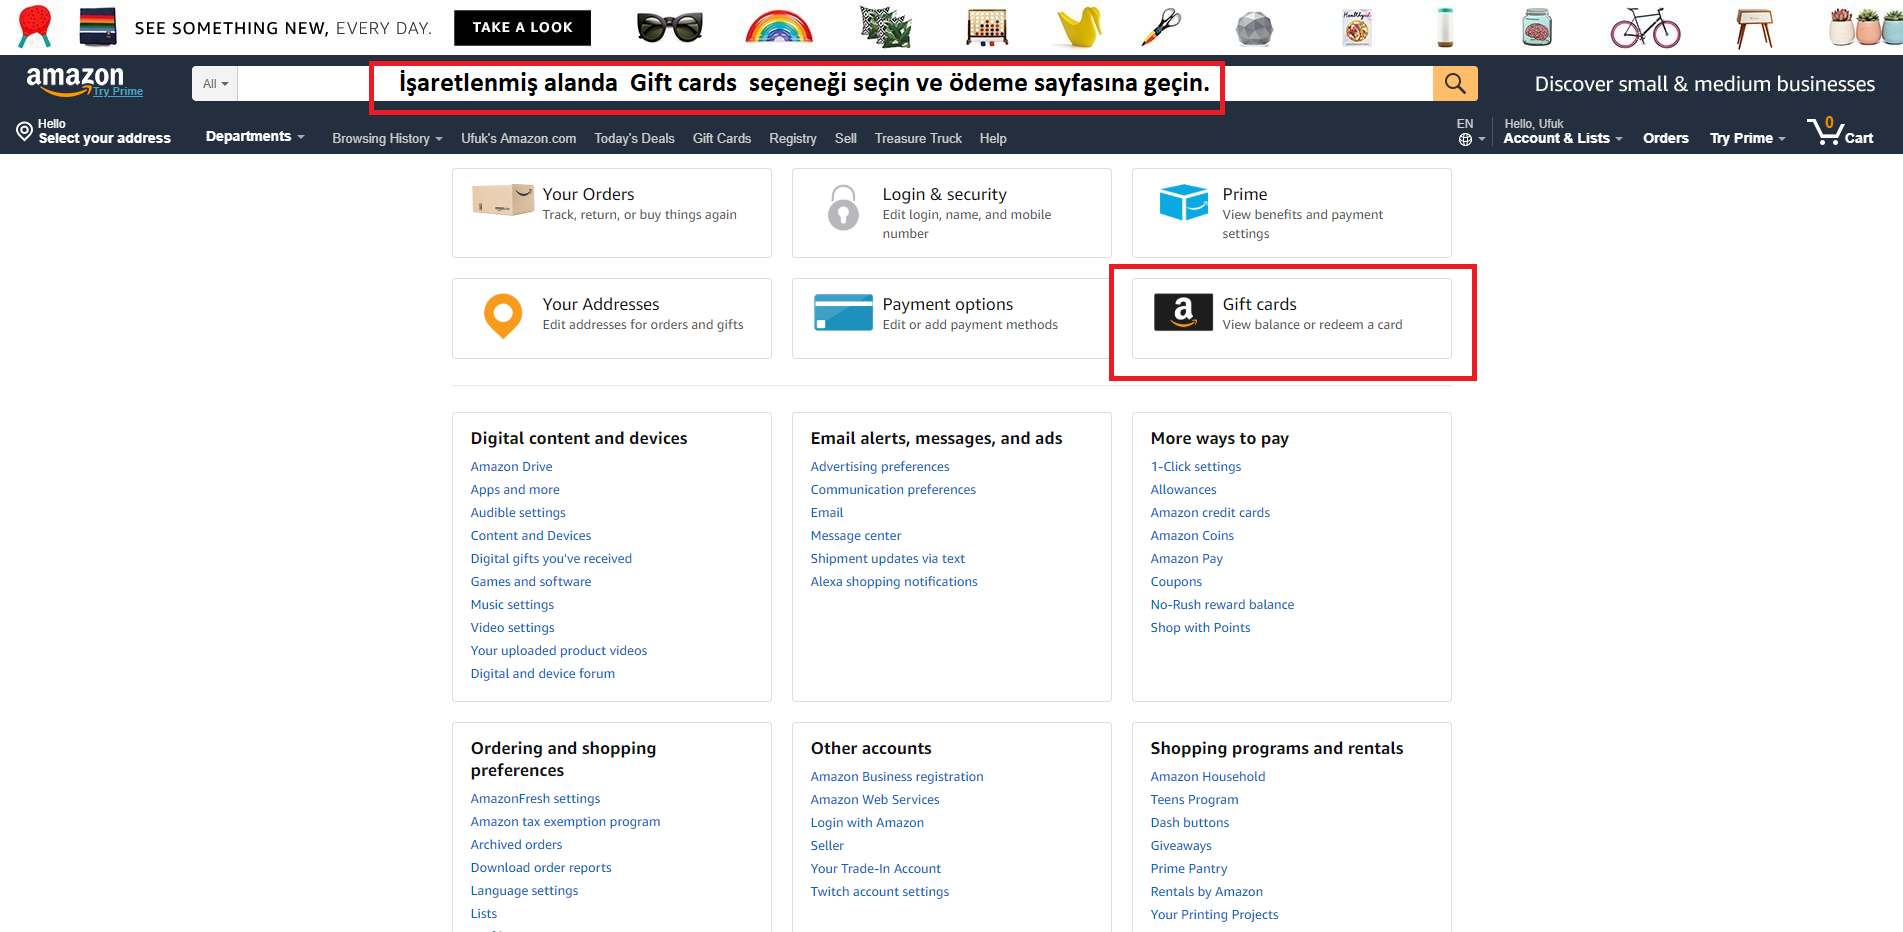The image size is (1903, 932).
Task: Click the gray geometric ball in the banner
Action: pos(1254,28)
